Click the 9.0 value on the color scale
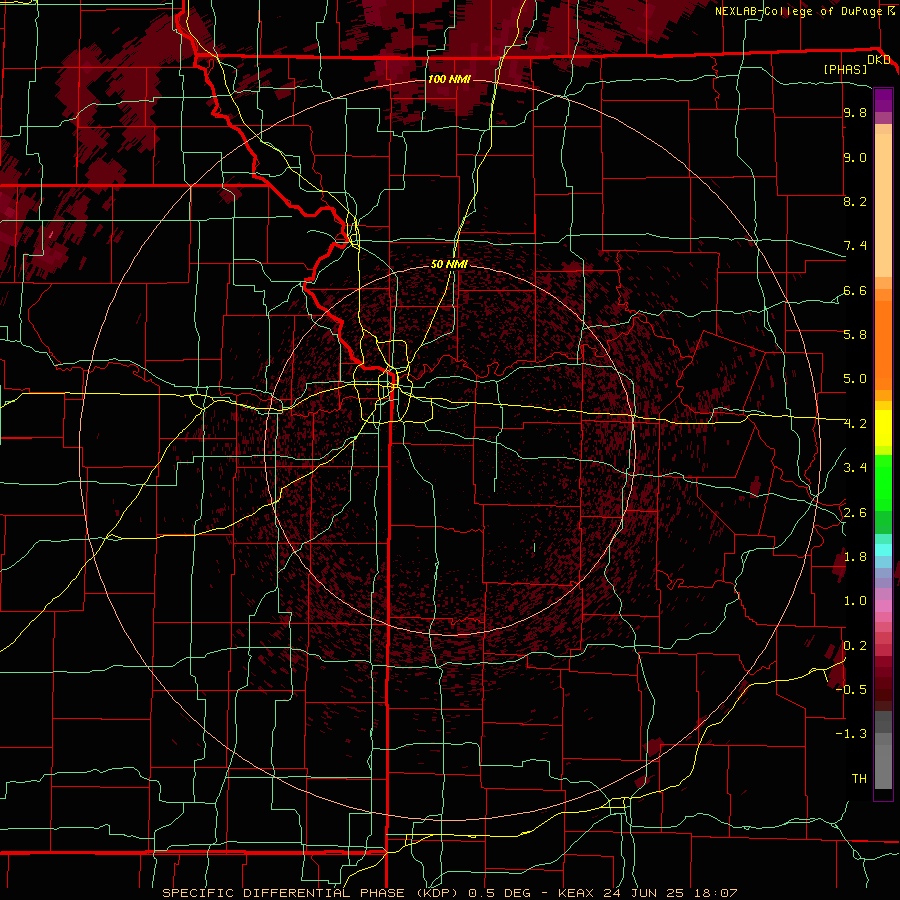This screenshot has width=900, height=900. coord(855,157)
